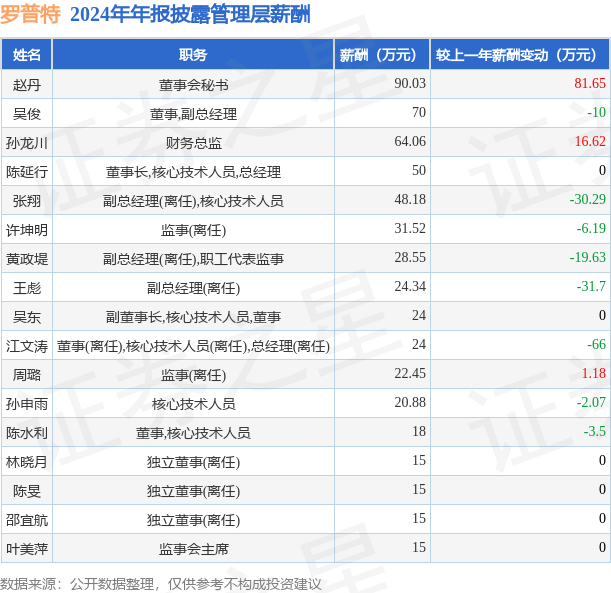Click the change value -66

(596, 344)
